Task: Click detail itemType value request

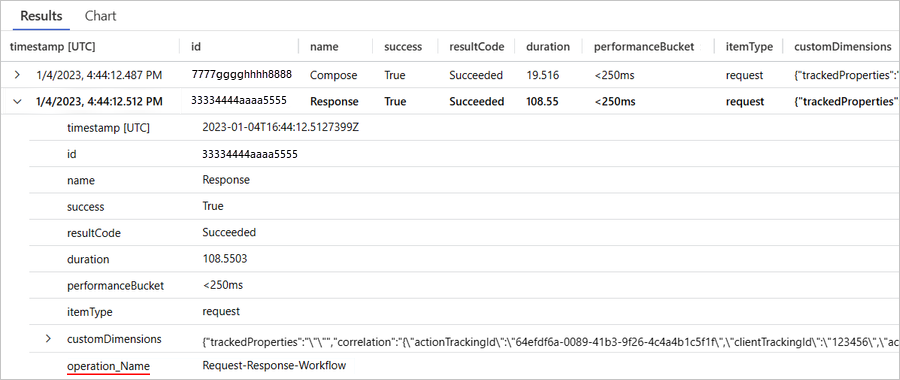Action: coord(221,312)
